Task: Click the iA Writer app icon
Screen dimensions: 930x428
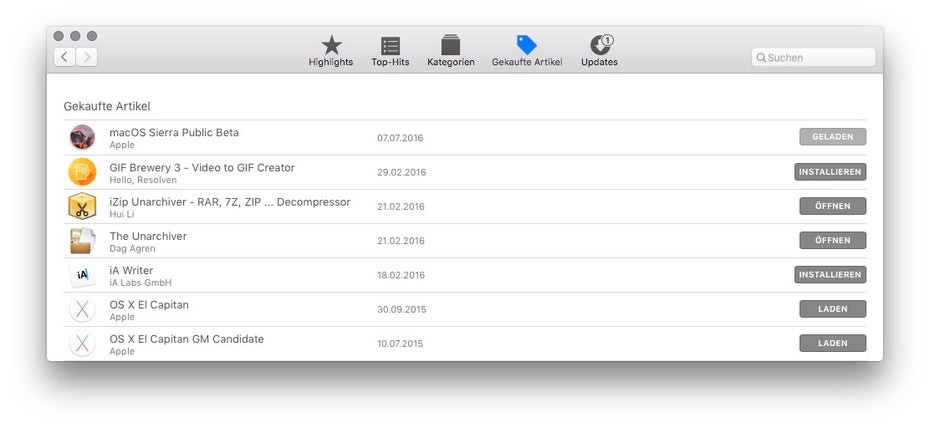Action: [x=82, y=275]
